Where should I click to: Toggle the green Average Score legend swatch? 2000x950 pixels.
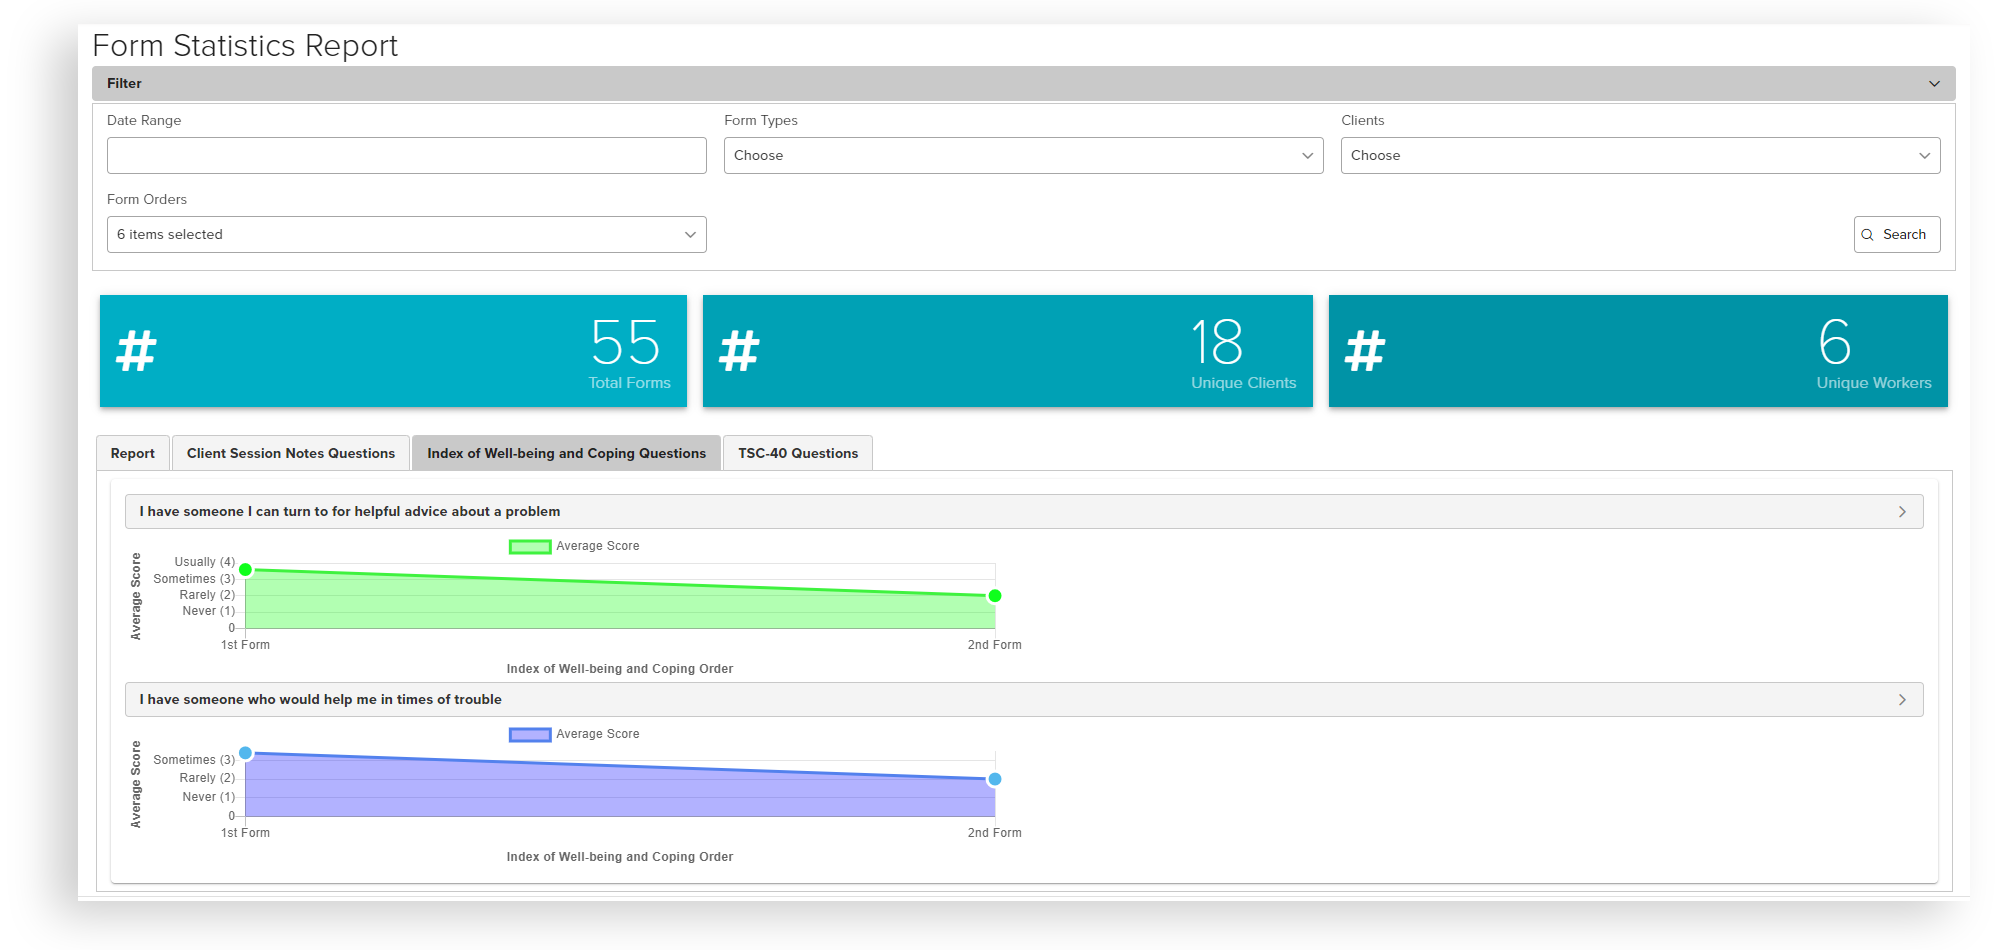(530, 547)
